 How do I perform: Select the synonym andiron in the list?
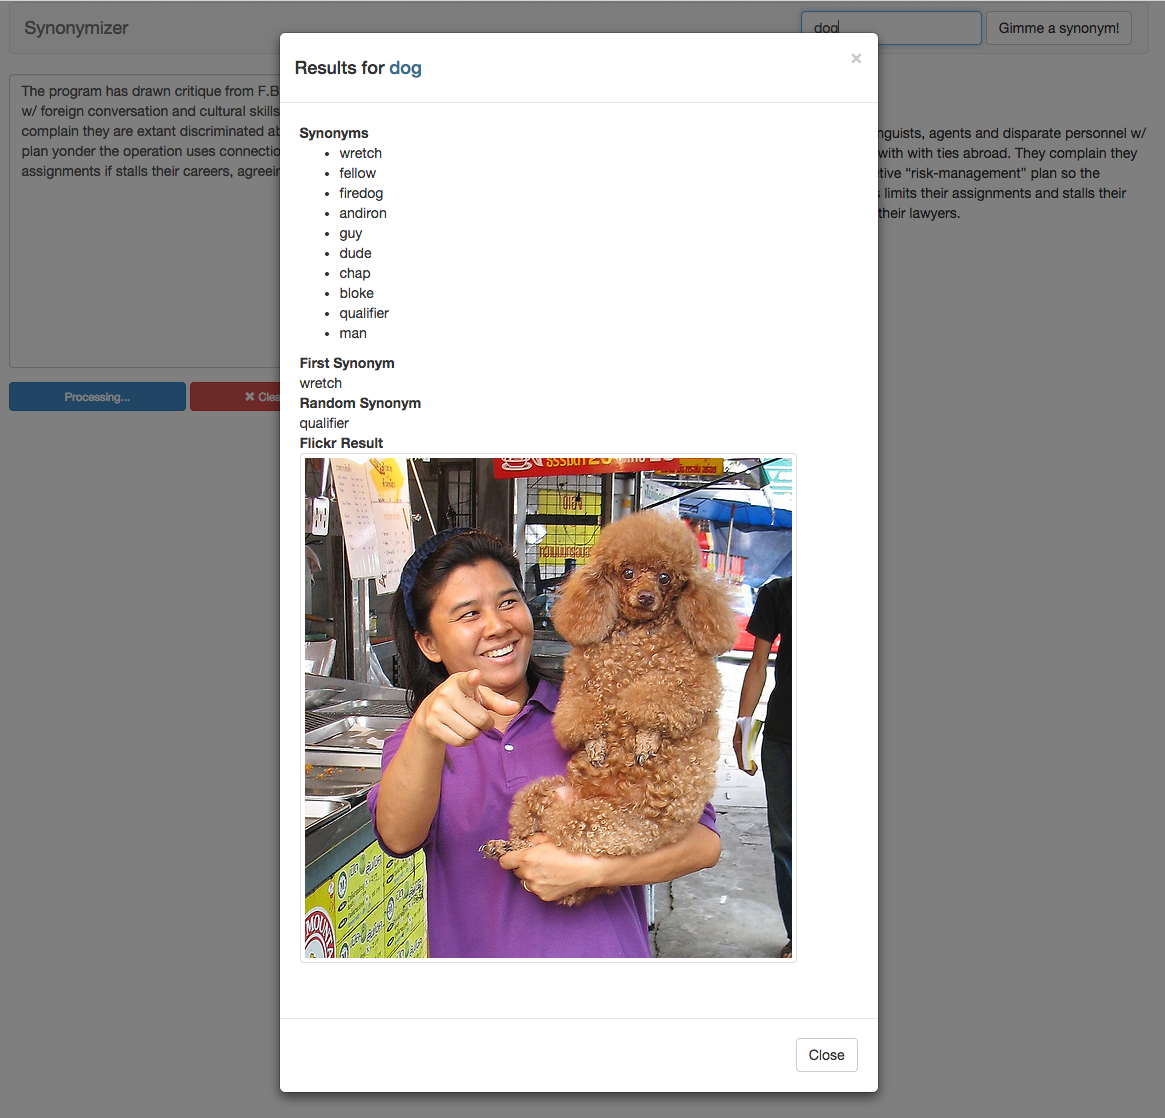point(363,213)
